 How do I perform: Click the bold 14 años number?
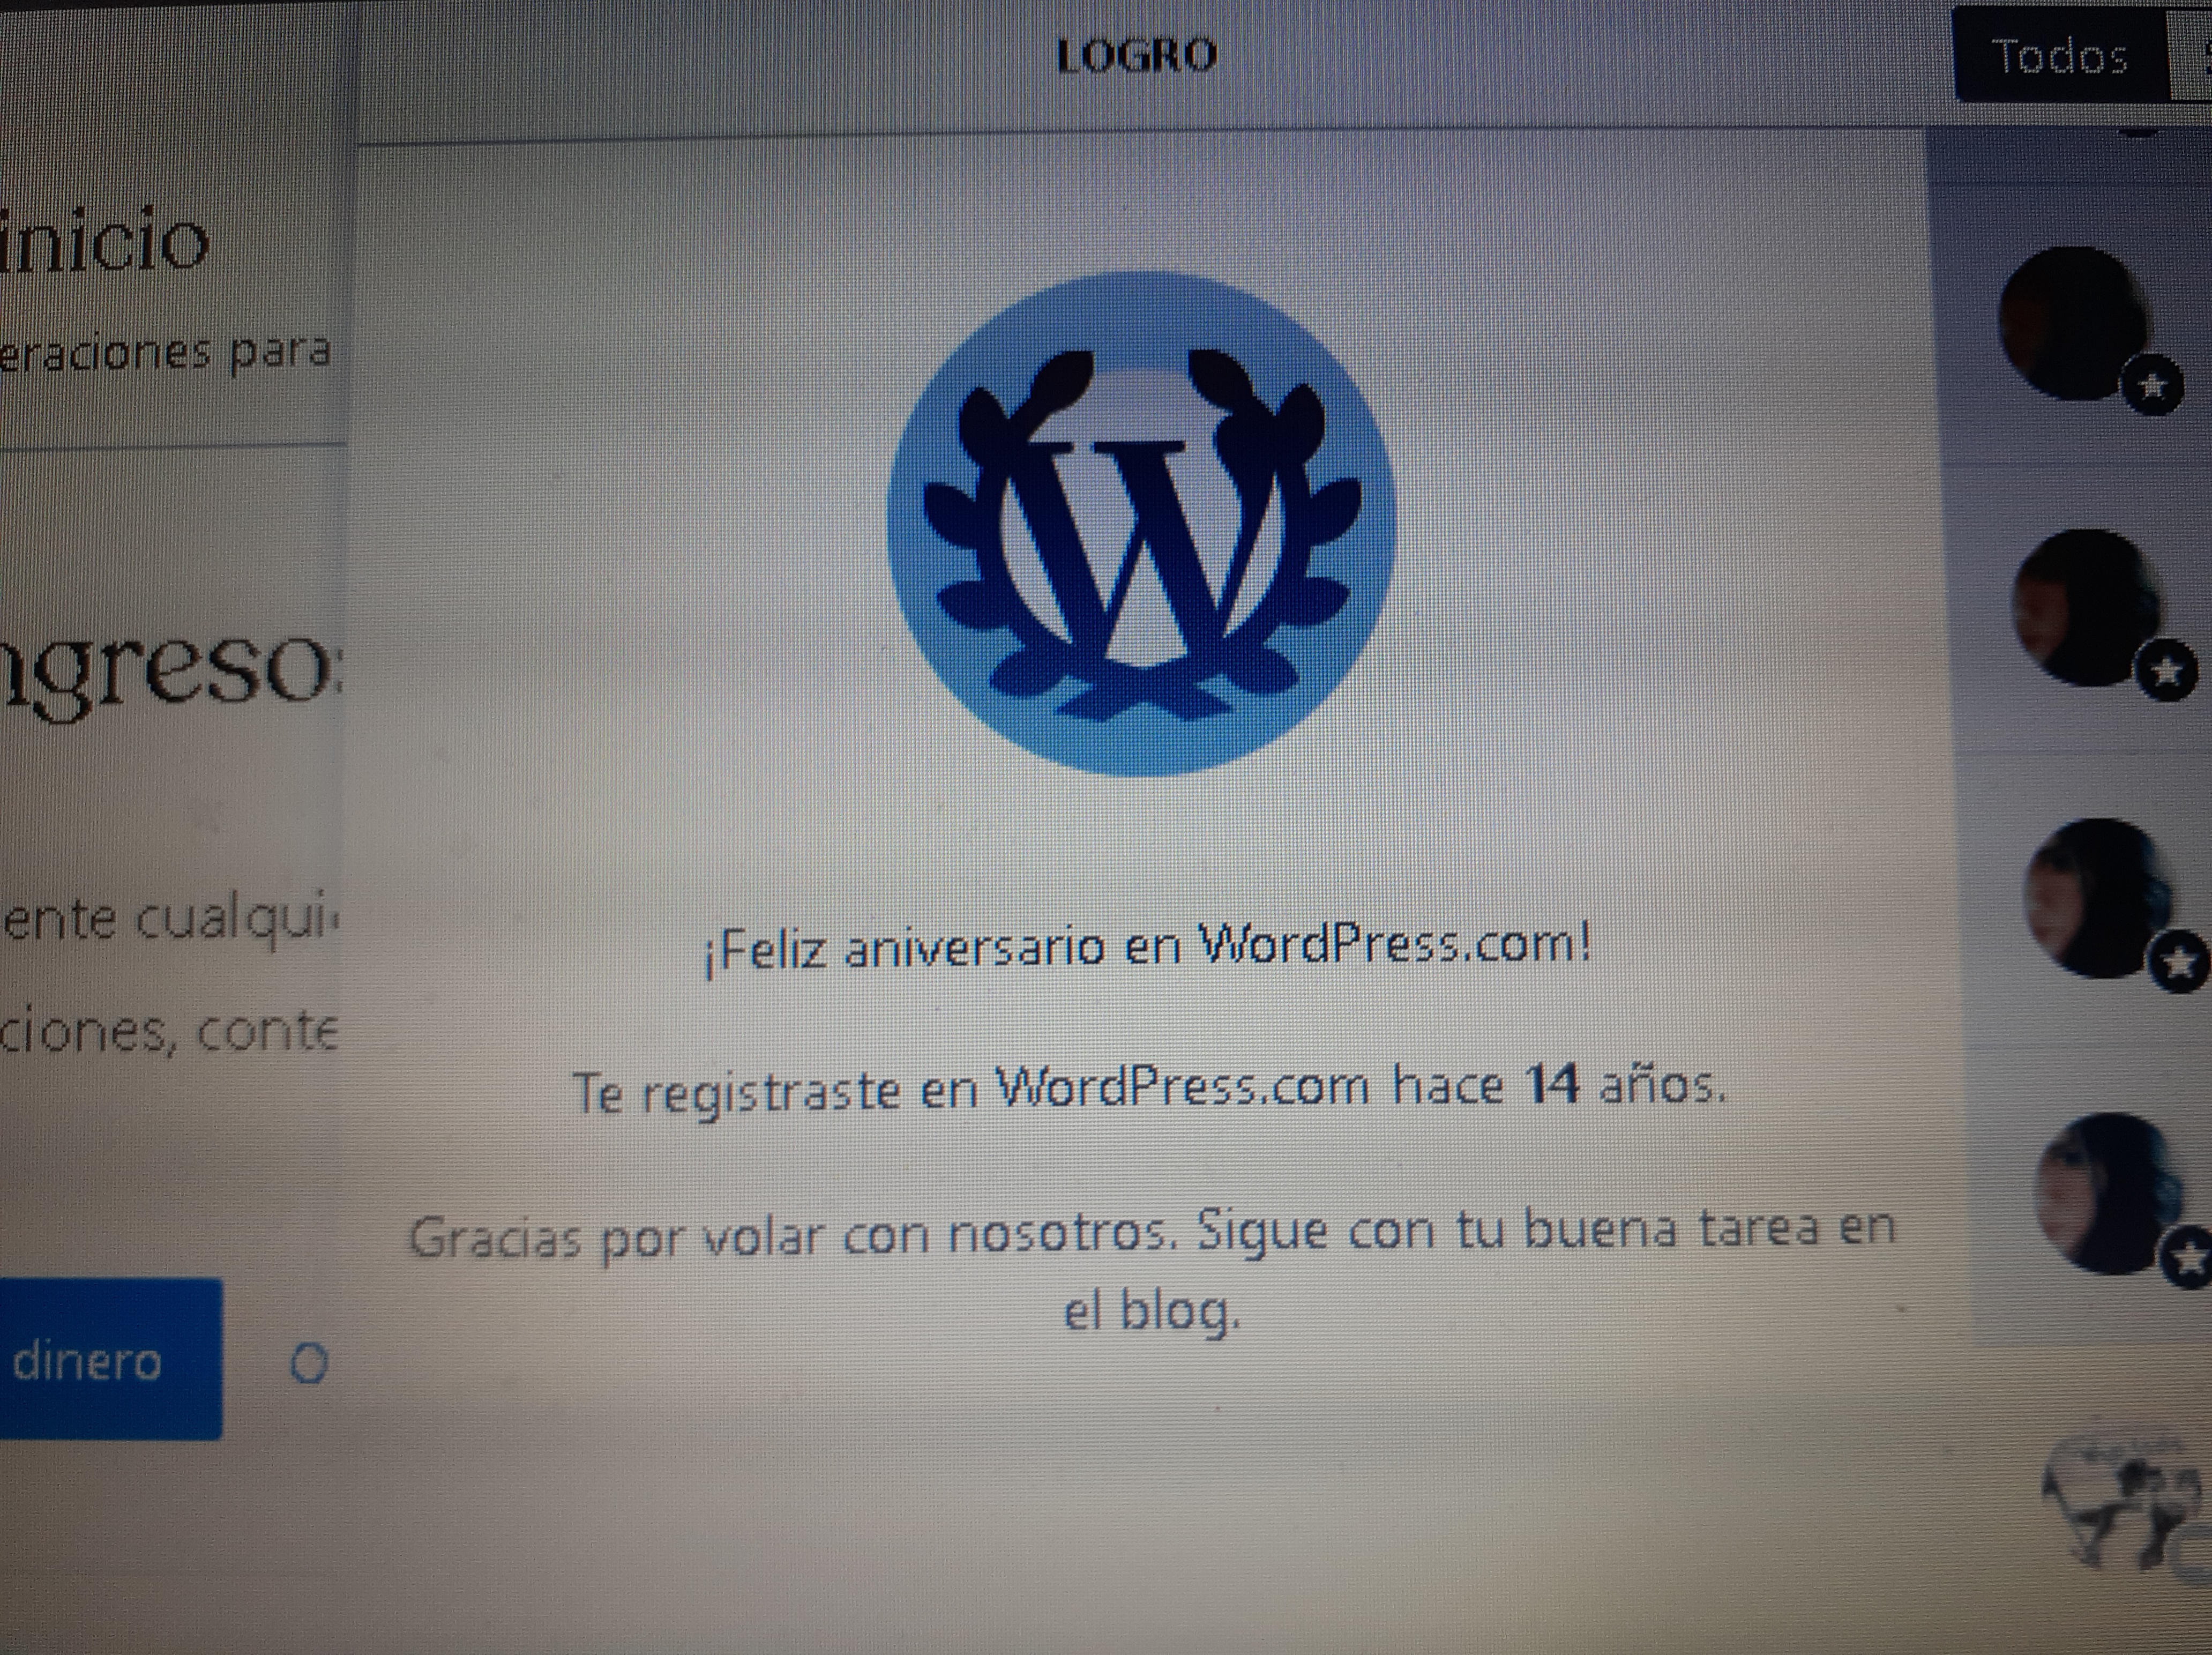[1552, 1084]
